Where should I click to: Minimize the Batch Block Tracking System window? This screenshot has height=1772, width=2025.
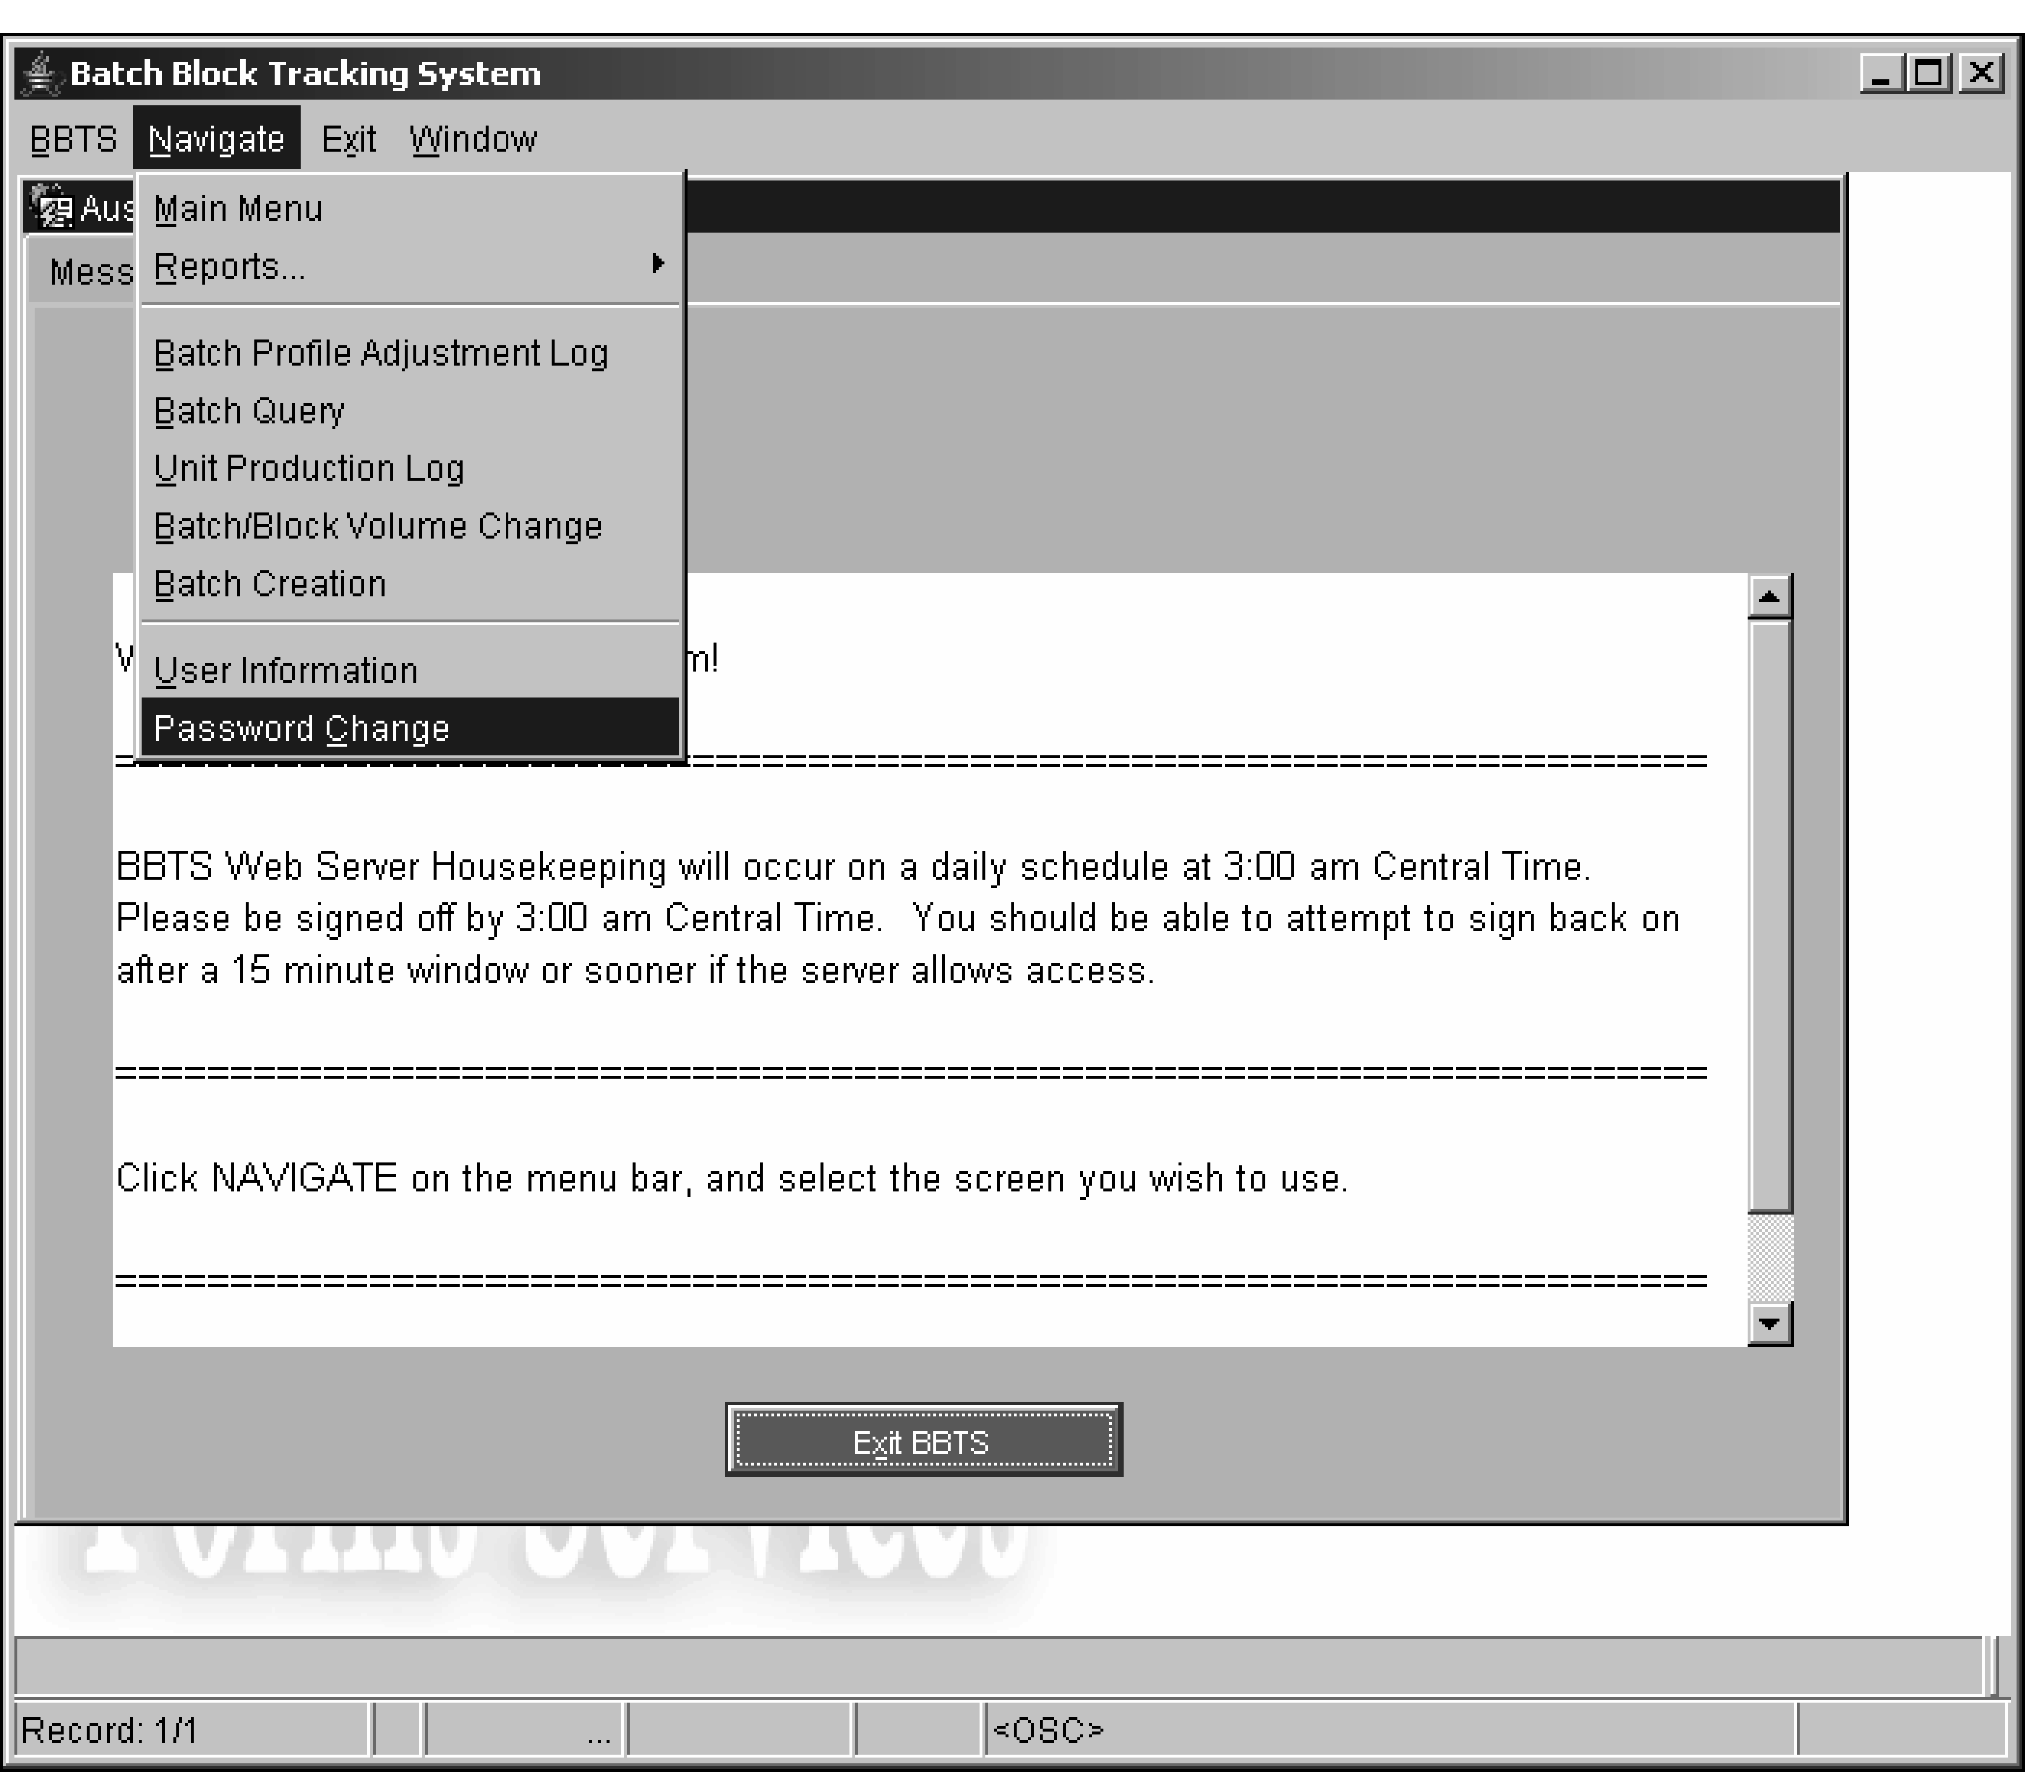[1882, 73]
